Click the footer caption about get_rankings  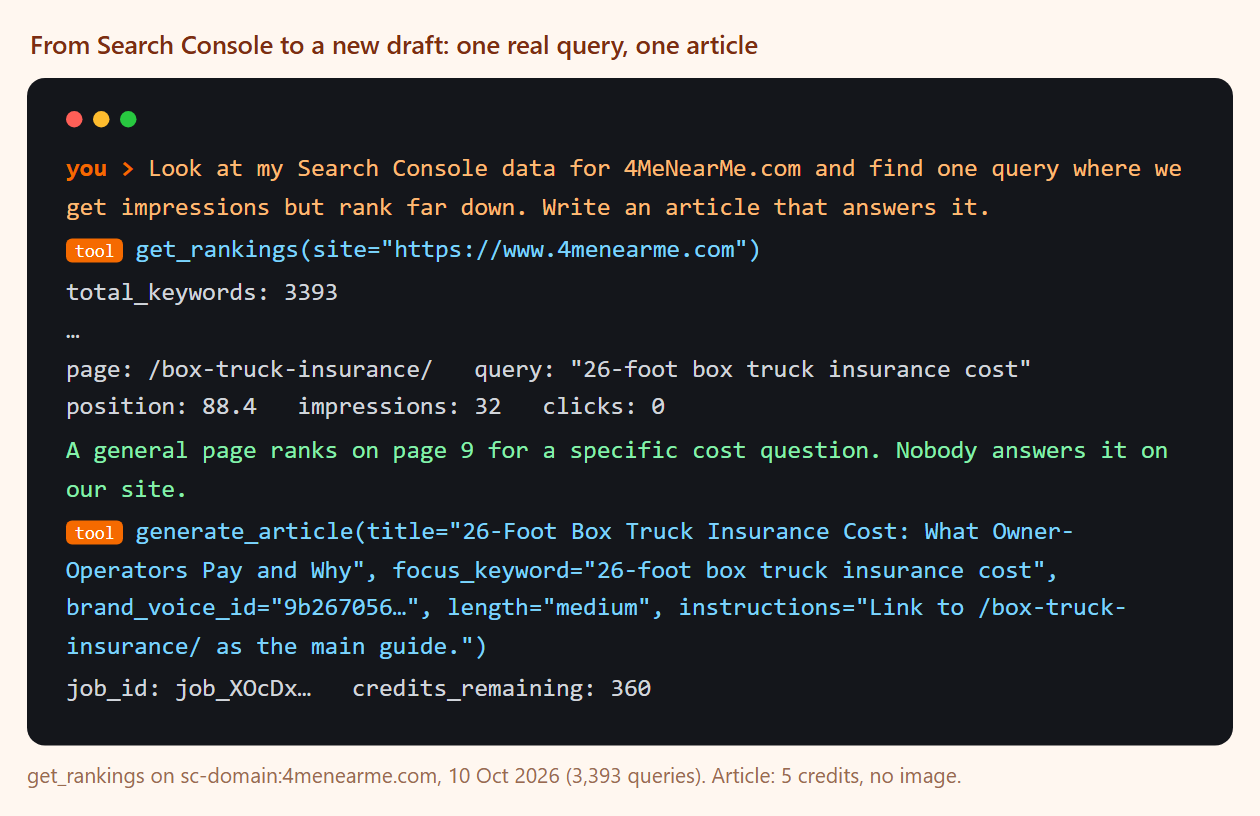[494, 776]
